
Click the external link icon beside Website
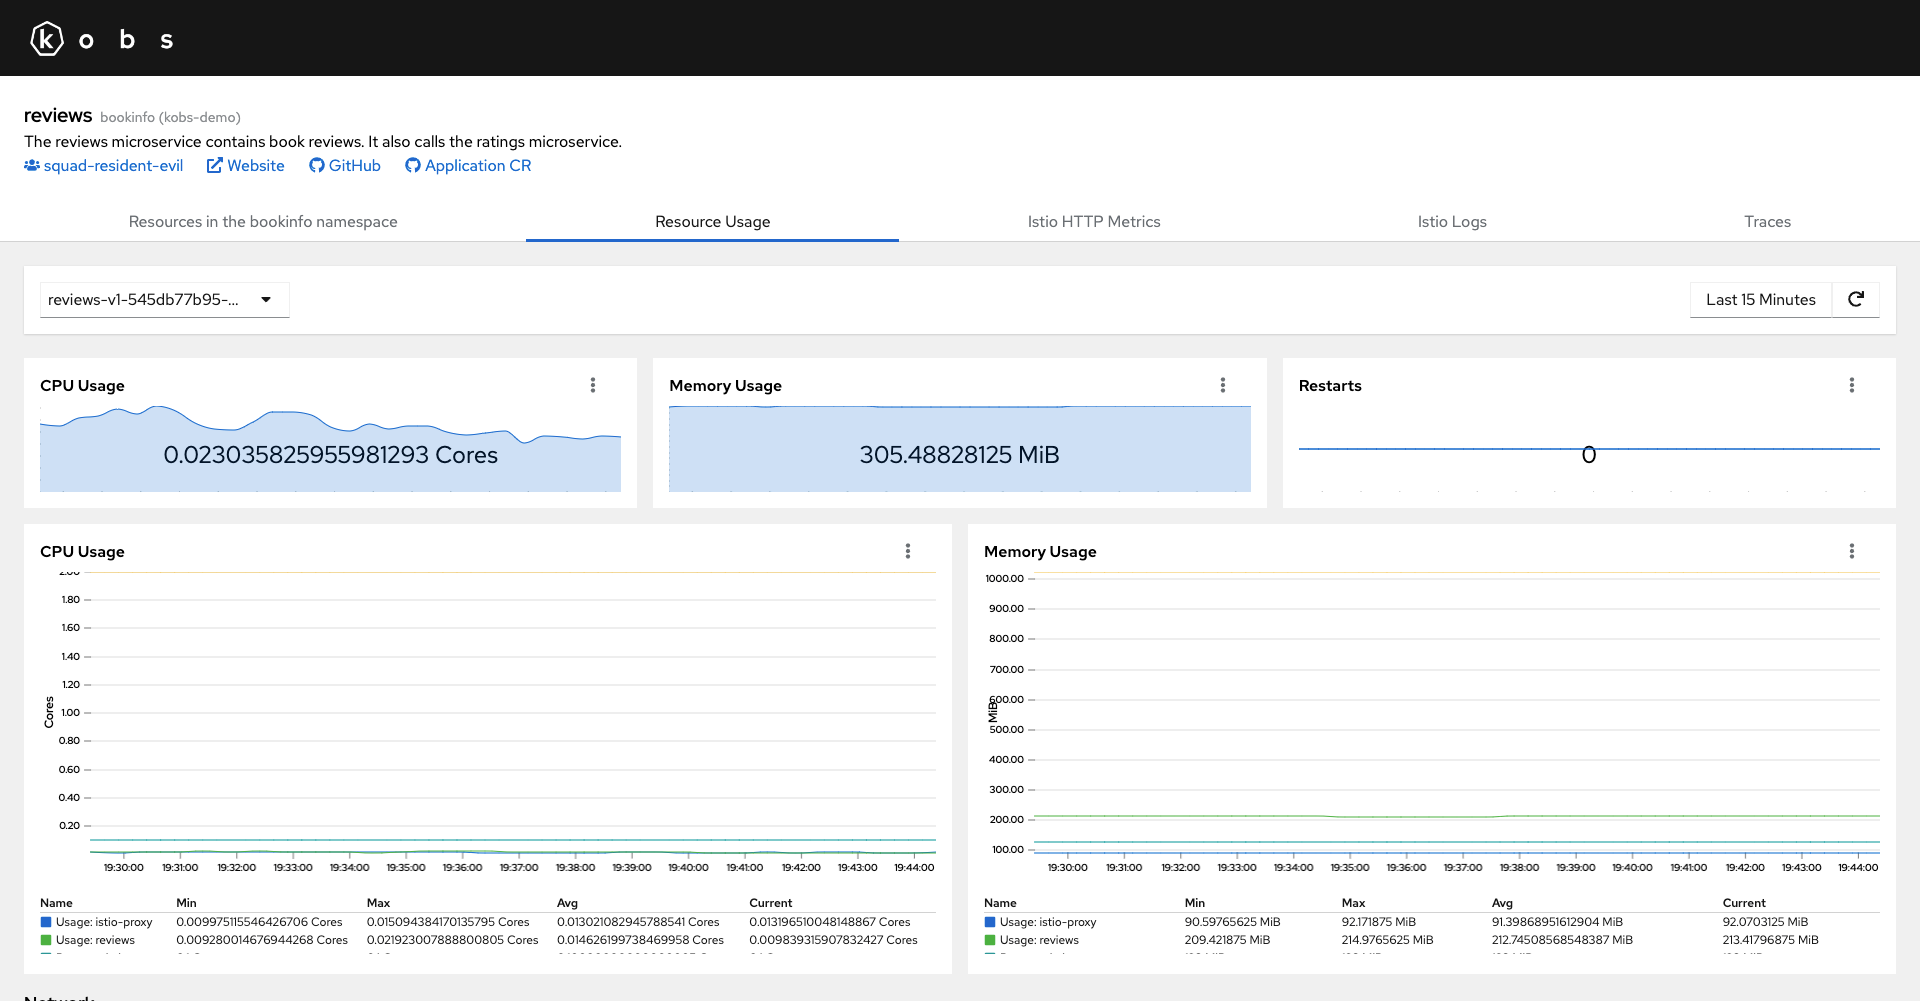pos(214,166)
